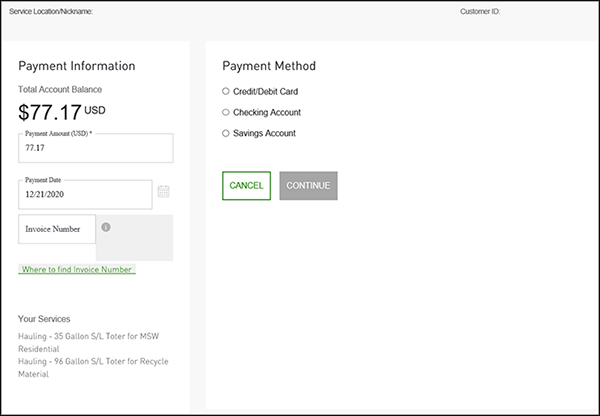The height and width of the screenshot is (416, 600).
Task: Open the Payment Date calendar picker
Action: (x=164, y=191)
